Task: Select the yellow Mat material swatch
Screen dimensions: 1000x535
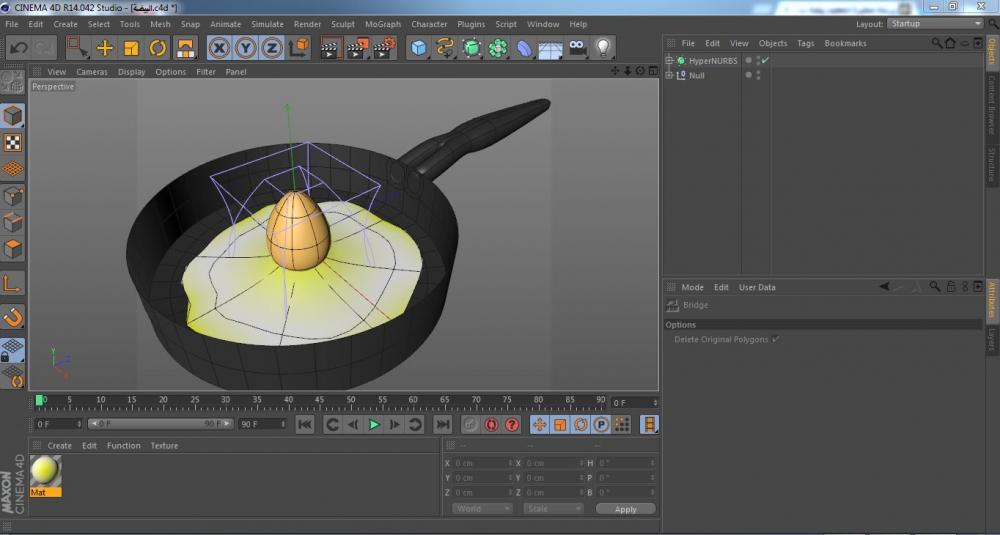Action: 45,471
